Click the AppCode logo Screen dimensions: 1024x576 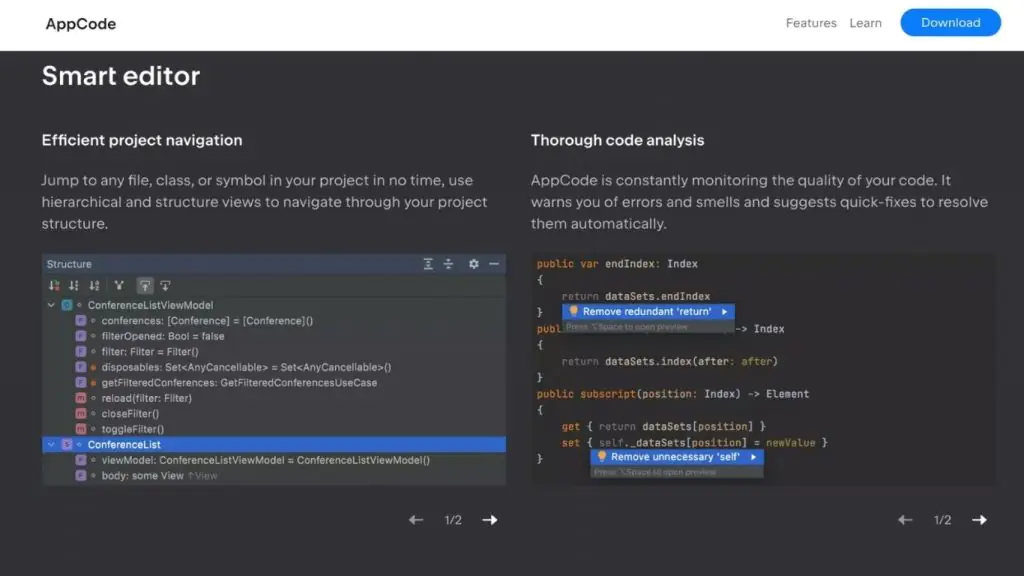[80, 23]
